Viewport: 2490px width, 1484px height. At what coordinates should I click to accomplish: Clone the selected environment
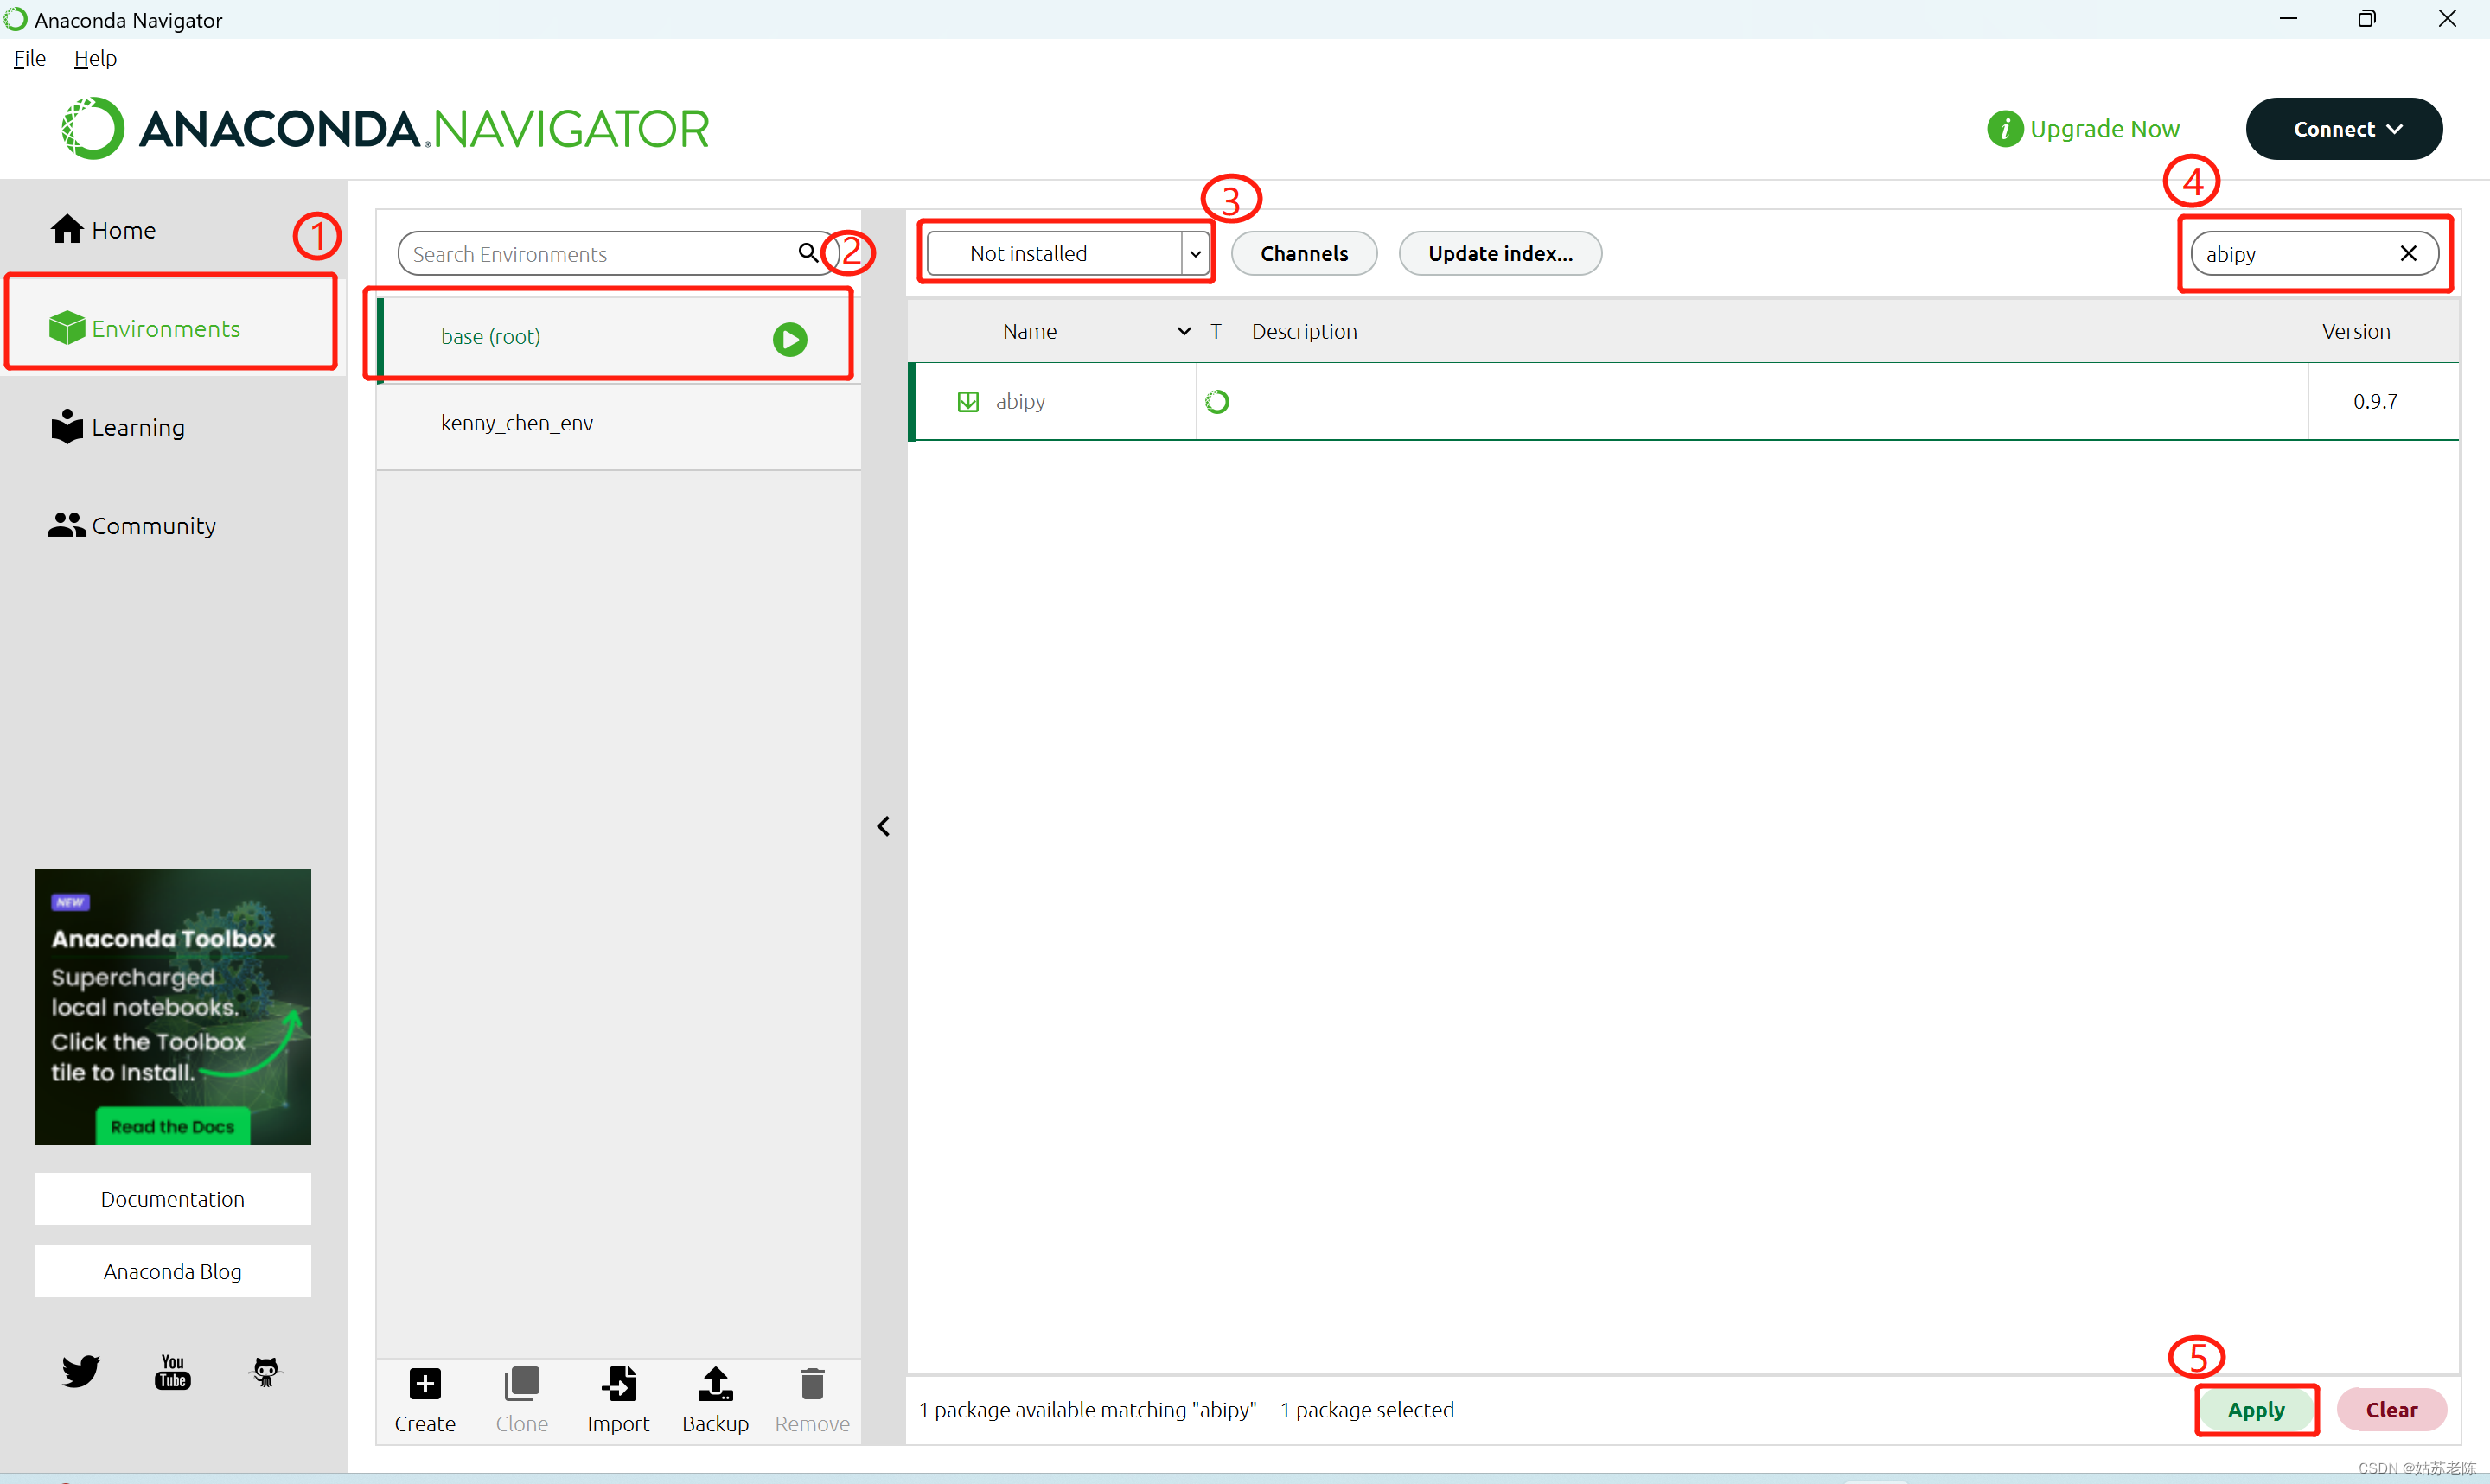click(x=522, y=1400)
